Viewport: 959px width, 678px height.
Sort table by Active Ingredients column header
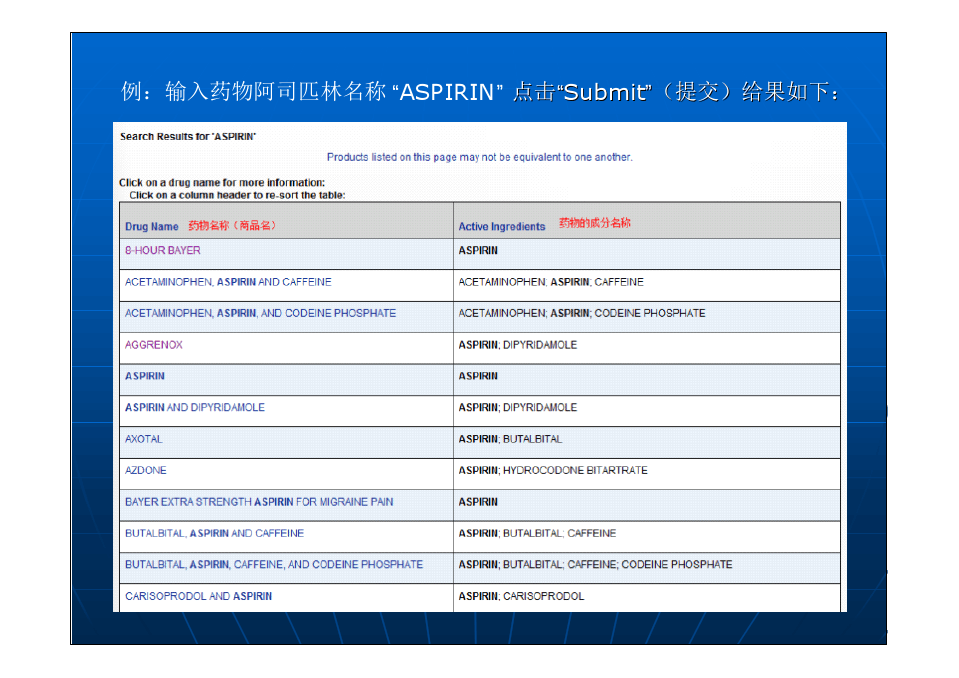tap(502, 227)
